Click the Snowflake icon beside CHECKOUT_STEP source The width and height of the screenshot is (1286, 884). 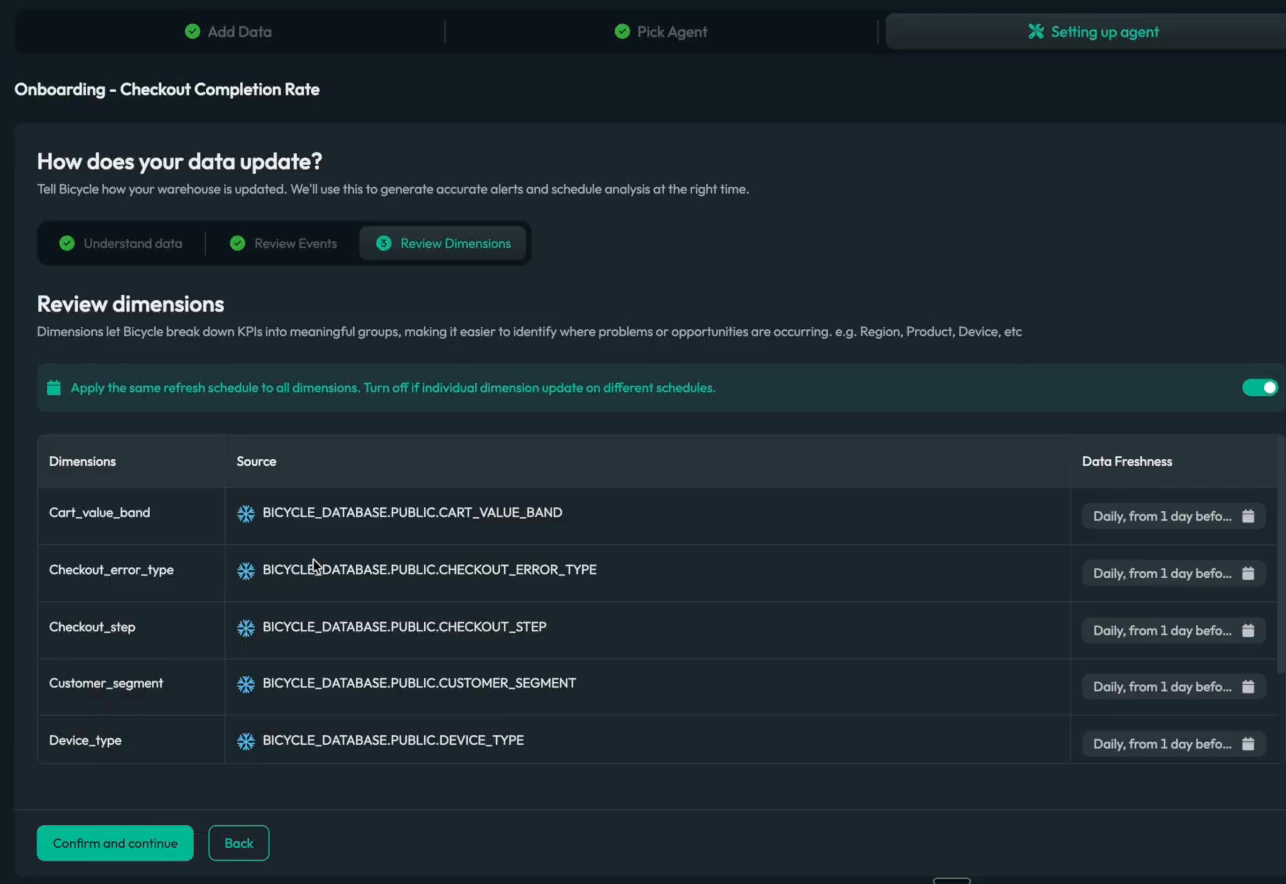pos(246,628)
